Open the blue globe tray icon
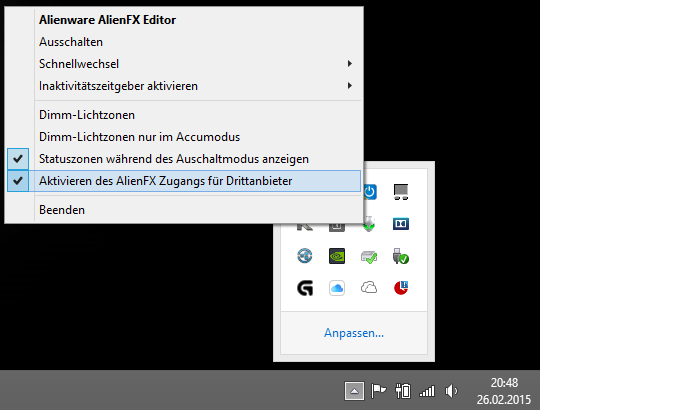 click(x=305, y=256)
